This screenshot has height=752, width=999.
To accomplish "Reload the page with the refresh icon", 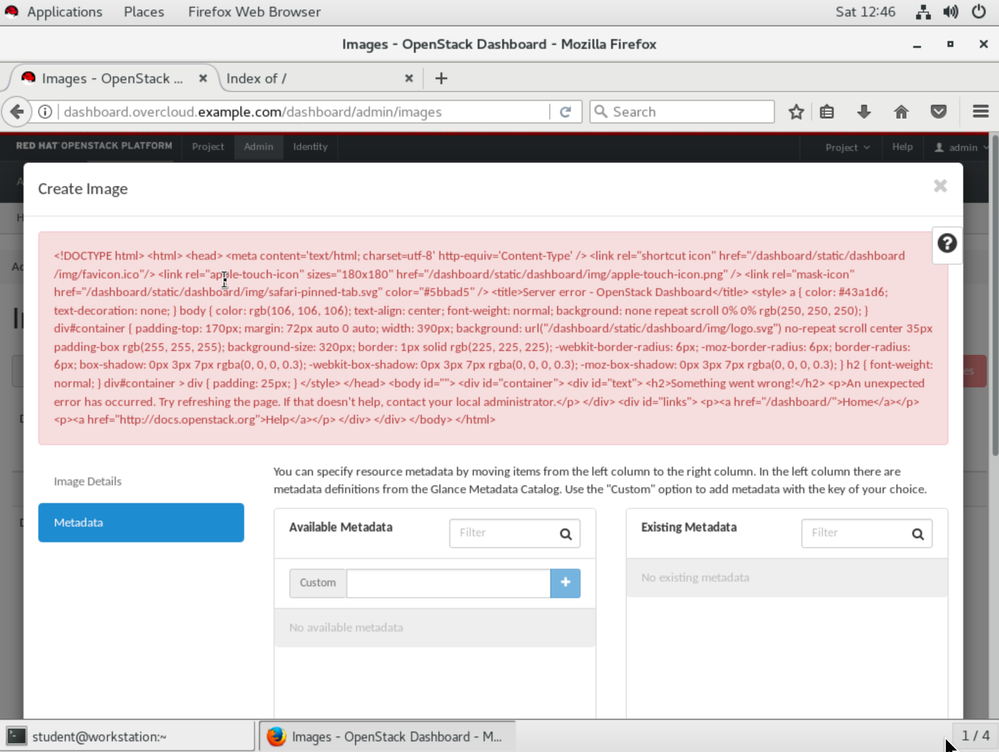I will click(565, 112).
